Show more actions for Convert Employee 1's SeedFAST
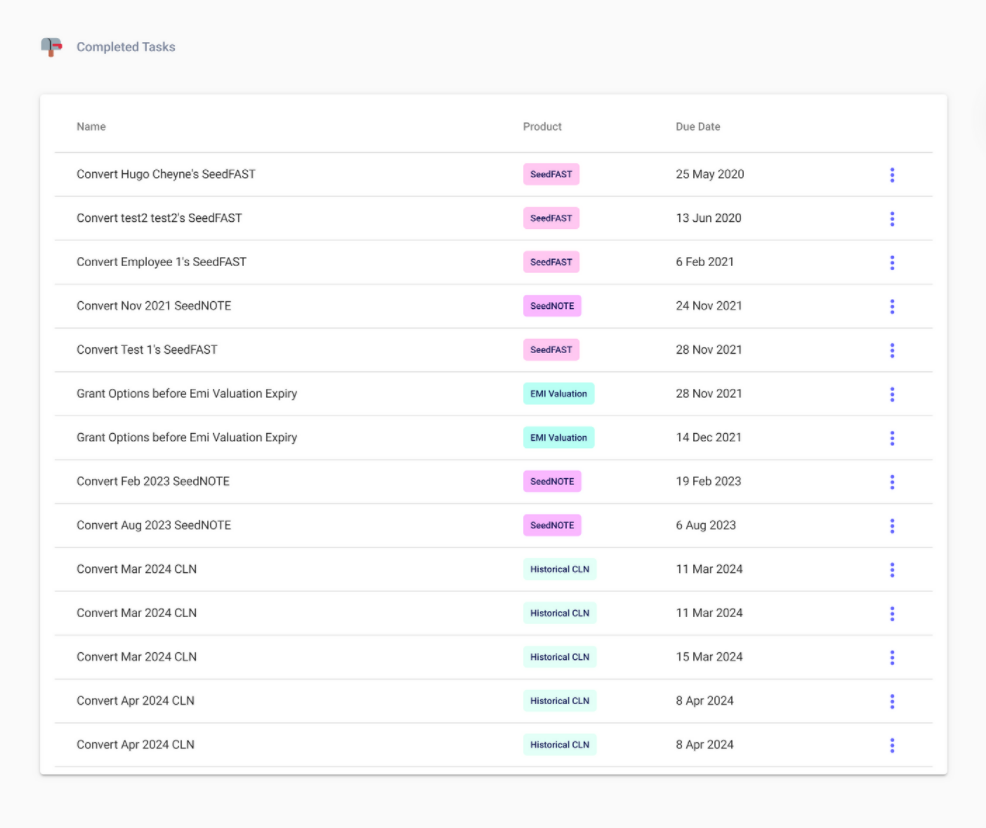986x828 pixels. pyautogui.click(x=892, y=263)
